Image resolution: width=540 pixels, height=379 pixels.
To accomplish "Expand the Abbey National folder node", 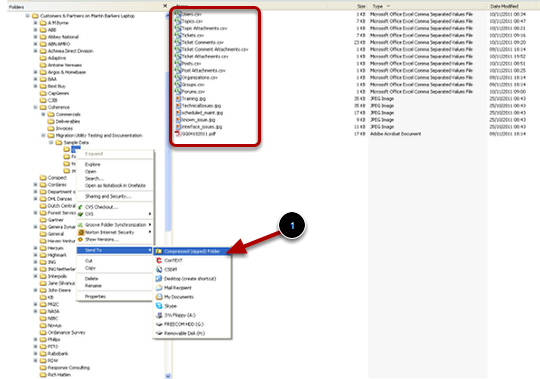I will 35,37.
